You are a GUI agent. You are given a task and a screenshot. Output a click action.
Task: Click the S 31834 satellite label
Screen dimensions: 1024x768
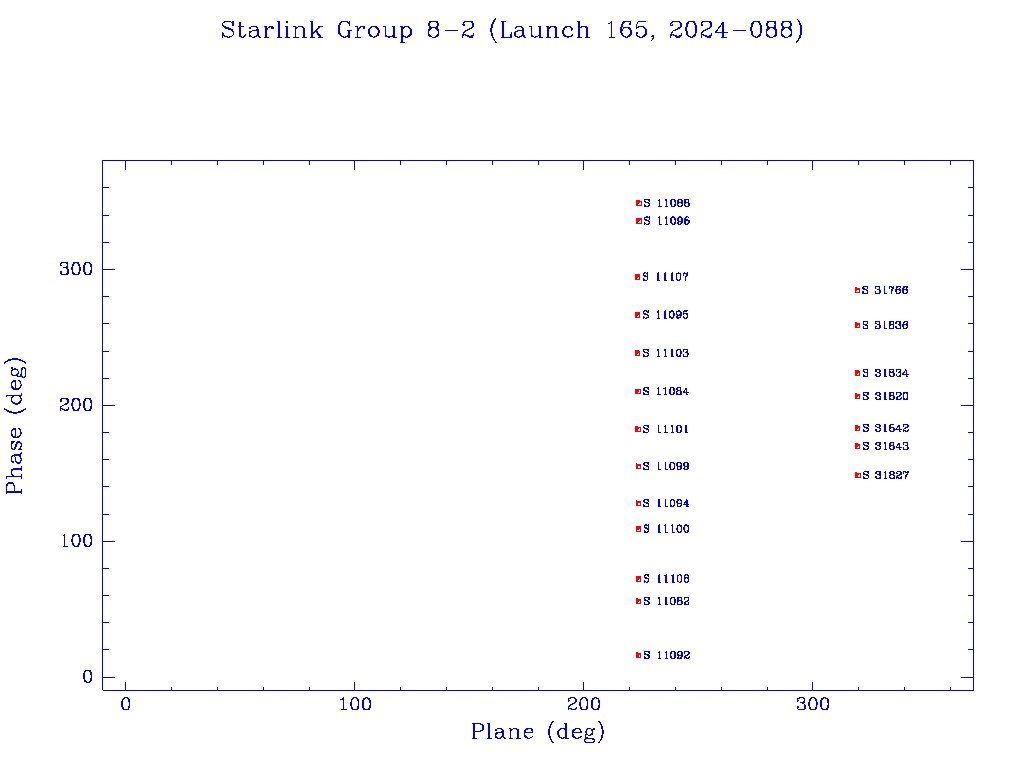[x=886, y=374]
